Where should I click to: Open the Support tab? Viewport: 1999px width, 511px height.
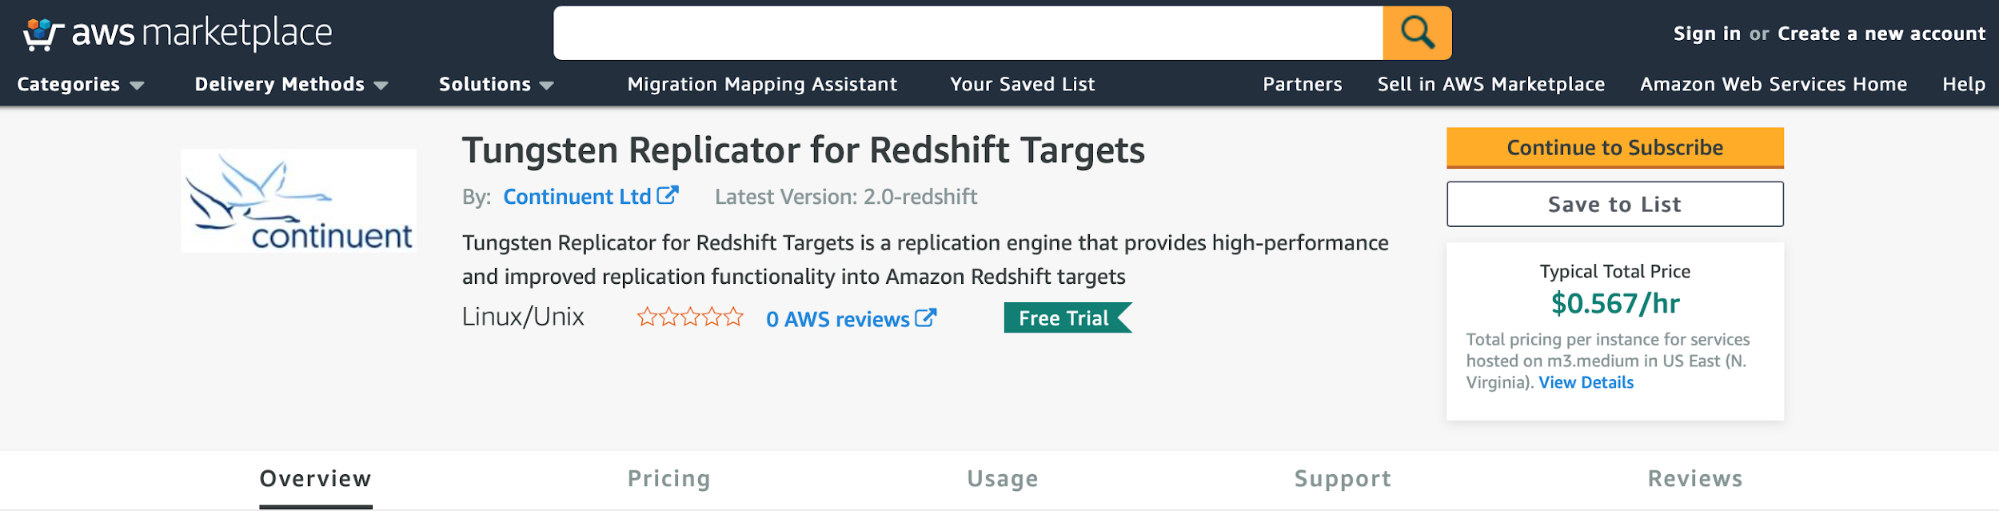[x=1342, y=479]
